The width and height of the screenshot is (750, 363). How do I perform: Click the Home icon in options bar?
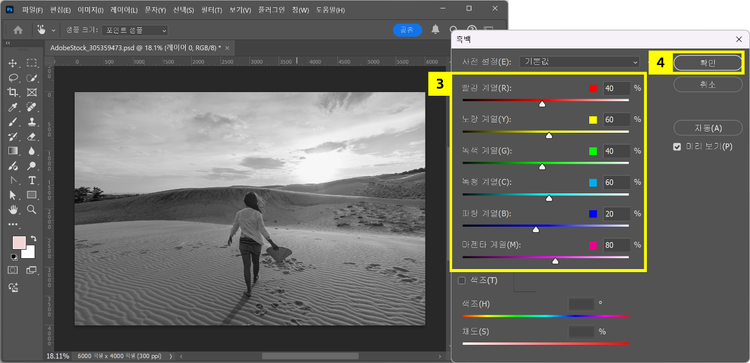(x=18, y=30)
